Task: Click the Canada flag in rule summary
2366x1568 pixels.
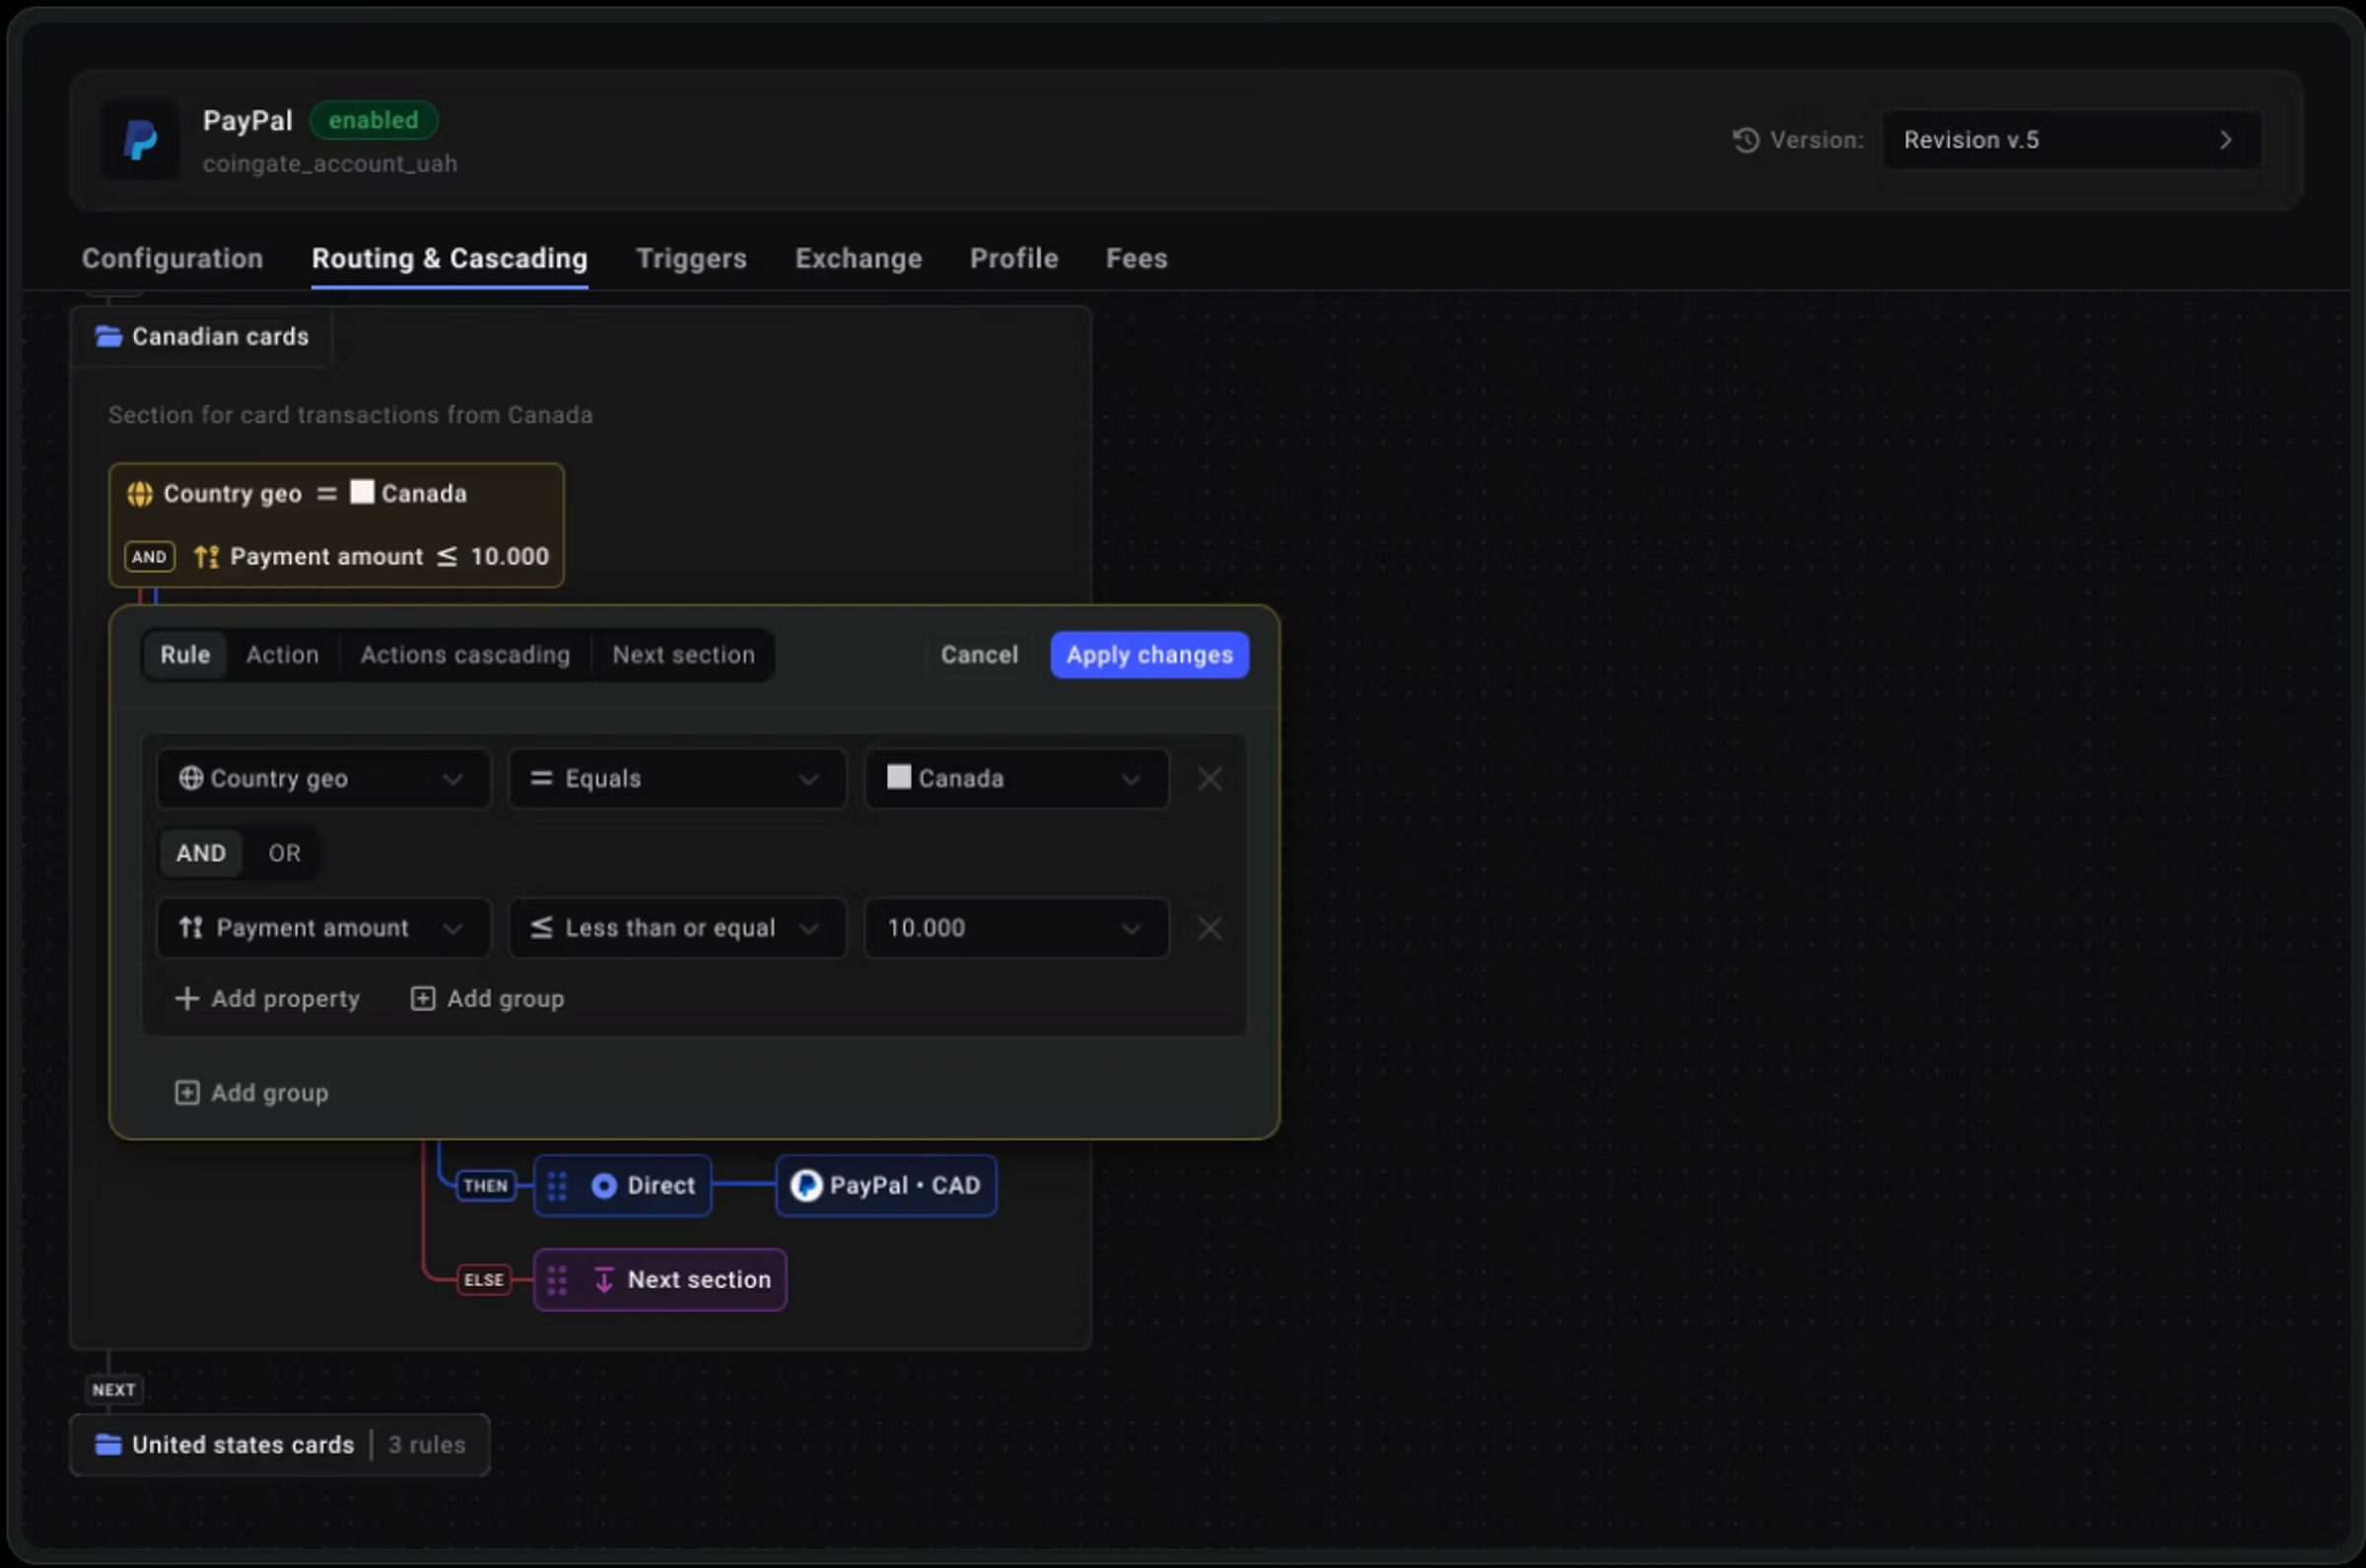Action: (x=362, y=492)
